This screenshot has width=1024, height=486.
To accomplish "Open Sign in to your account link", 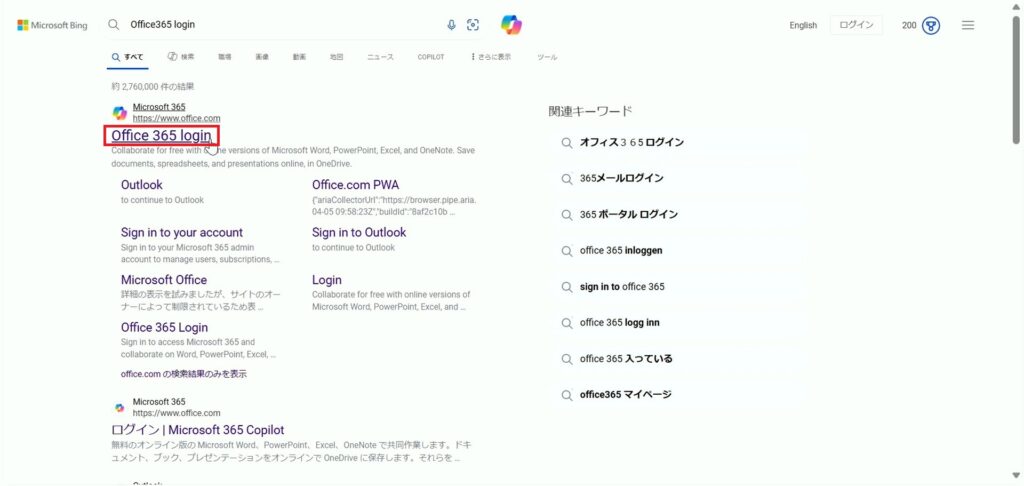I will pyautogui.click(x=182, y=233).
